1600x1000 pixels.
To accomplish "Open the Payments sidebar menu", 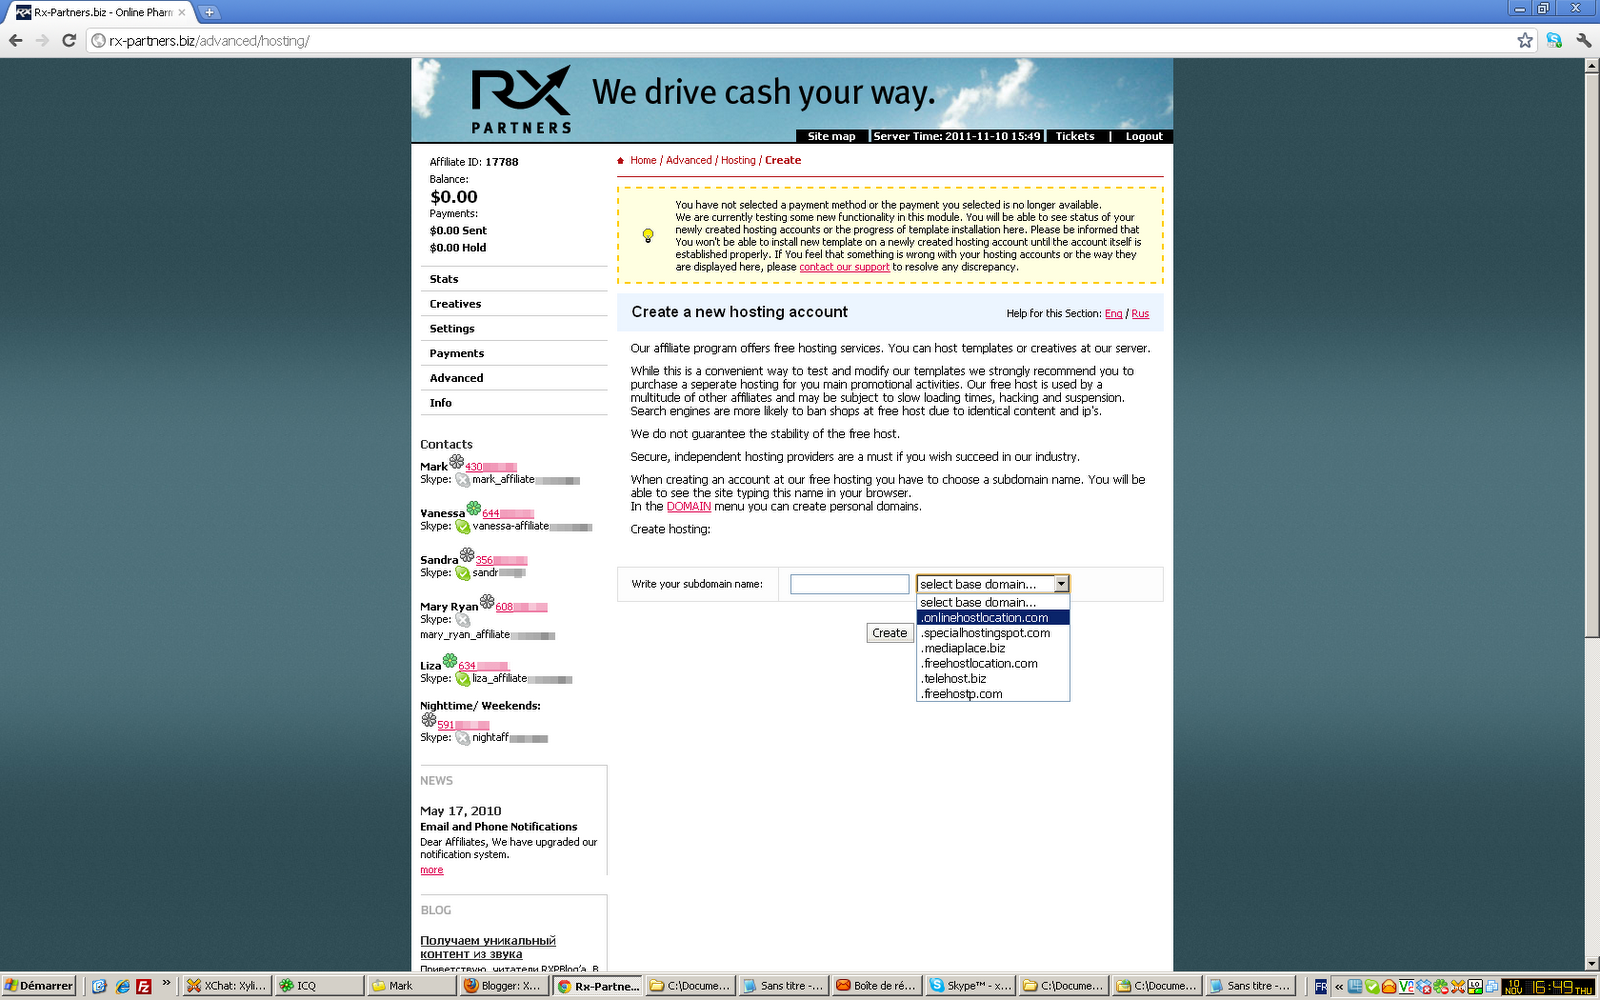I will [457, 354].
